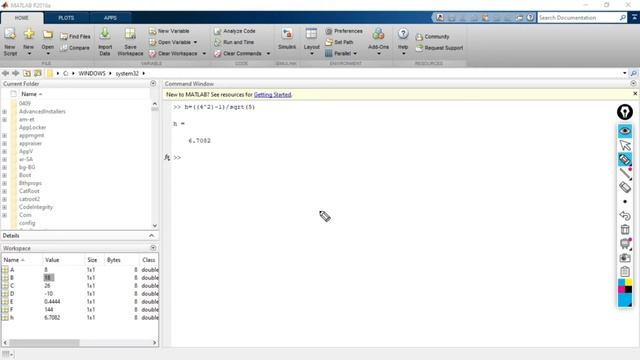Screen dimensions: 640x360
Task: Browse for folder icon
Action: point(38,73)
